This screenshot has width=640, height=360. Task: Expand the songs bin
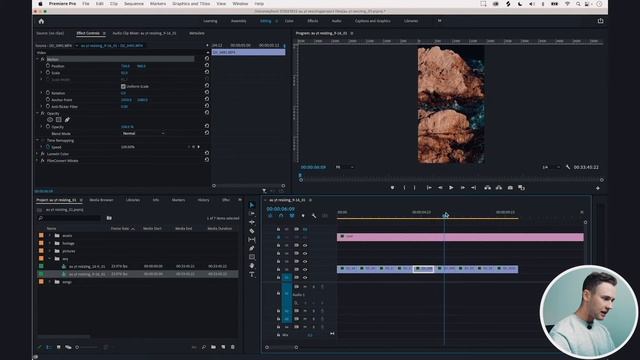(50, 282)
